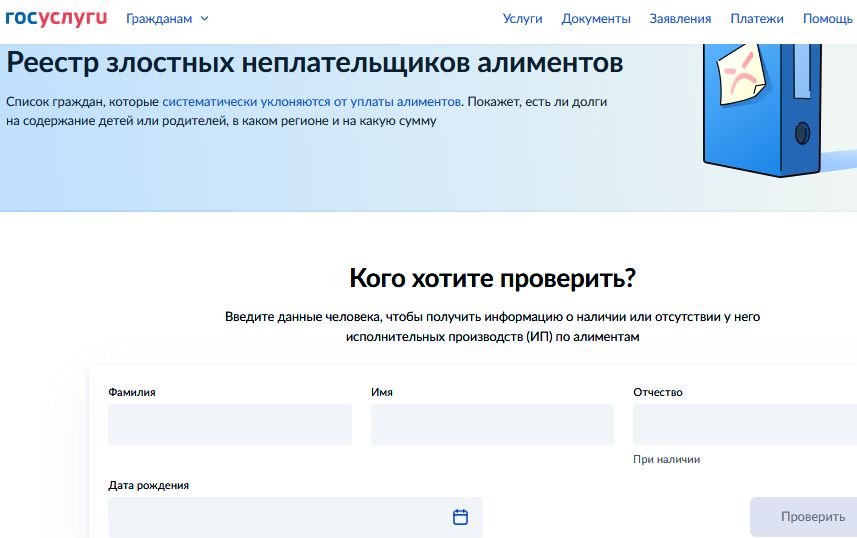This screenshot has height=538, width=857.
Task: Open Заявления in the header
Action: 680,18
